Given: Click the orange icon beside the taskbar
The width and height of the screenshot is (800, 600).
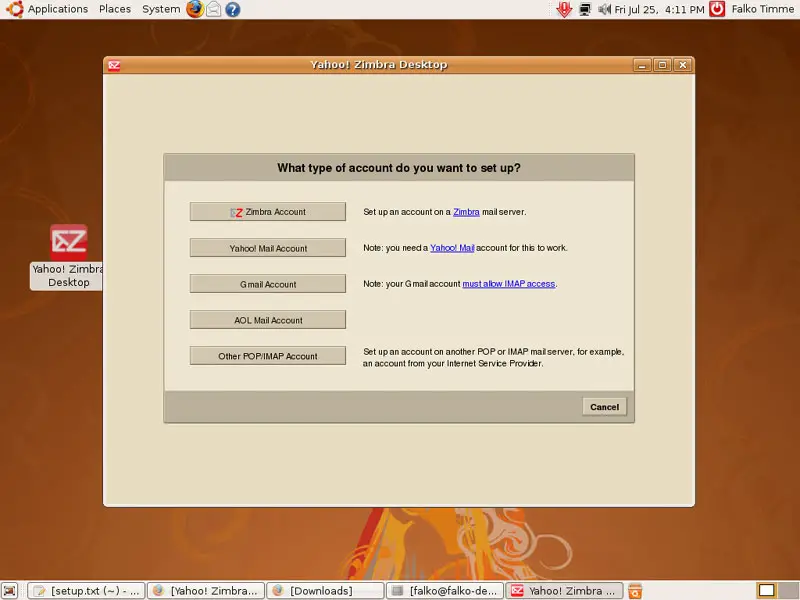Looking at the screenshot, I should (635, 591).
